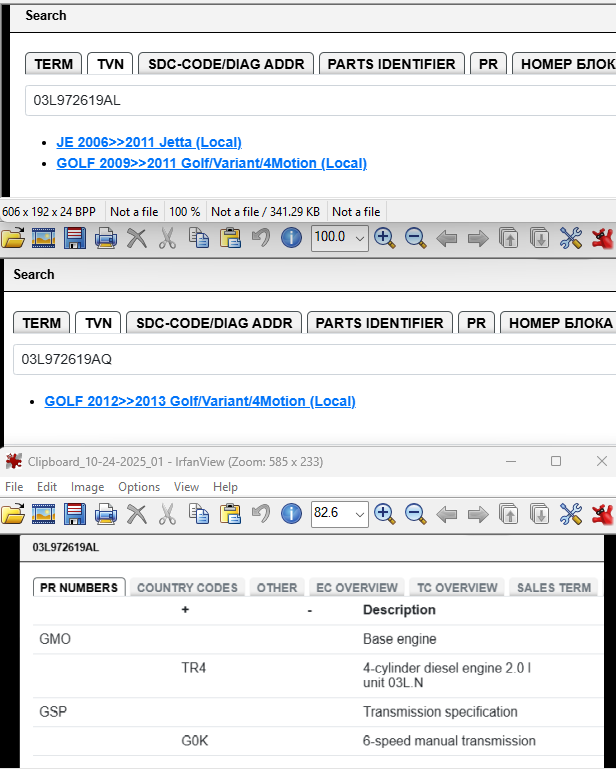Select the GMO row label

pos(55,639)
